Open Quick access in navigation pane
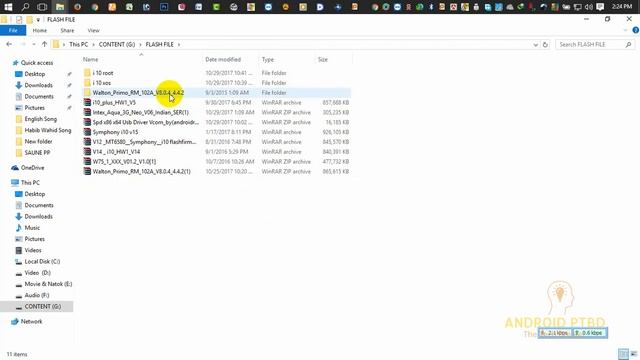 point(37,63)
